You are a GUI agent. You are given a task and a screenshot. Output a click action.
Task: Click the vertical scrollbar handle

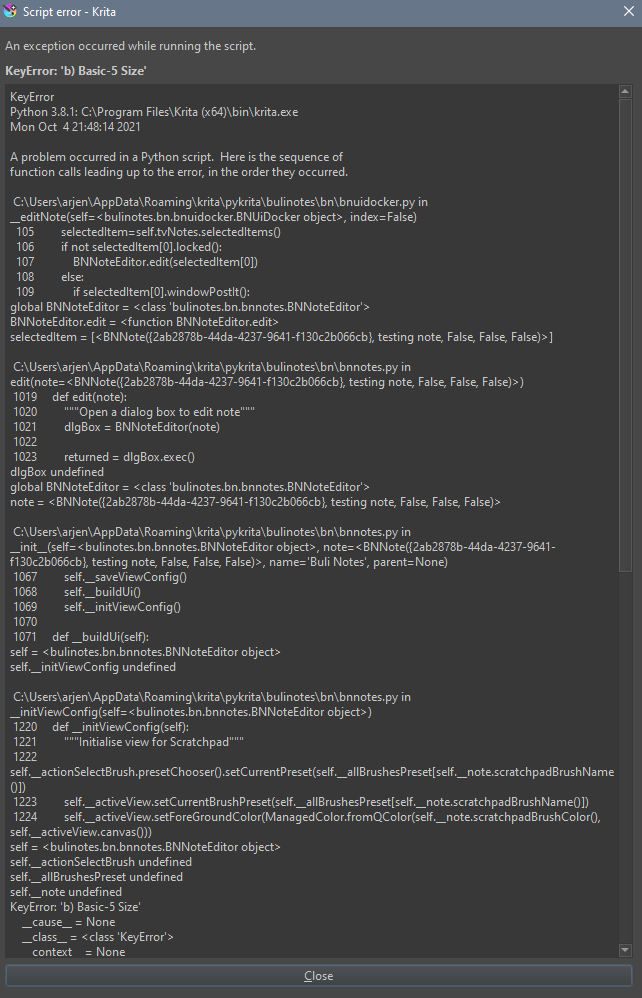click(x=625, y=335)
